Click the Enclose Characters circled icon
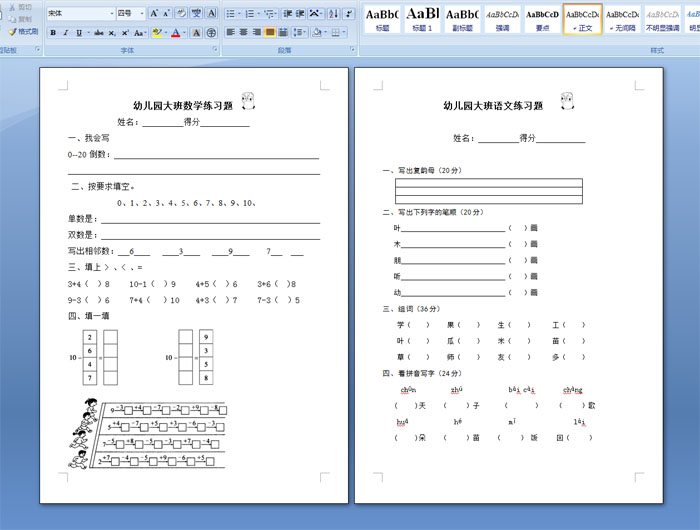The height and width of the screenshot is (530, 700). 212,33
